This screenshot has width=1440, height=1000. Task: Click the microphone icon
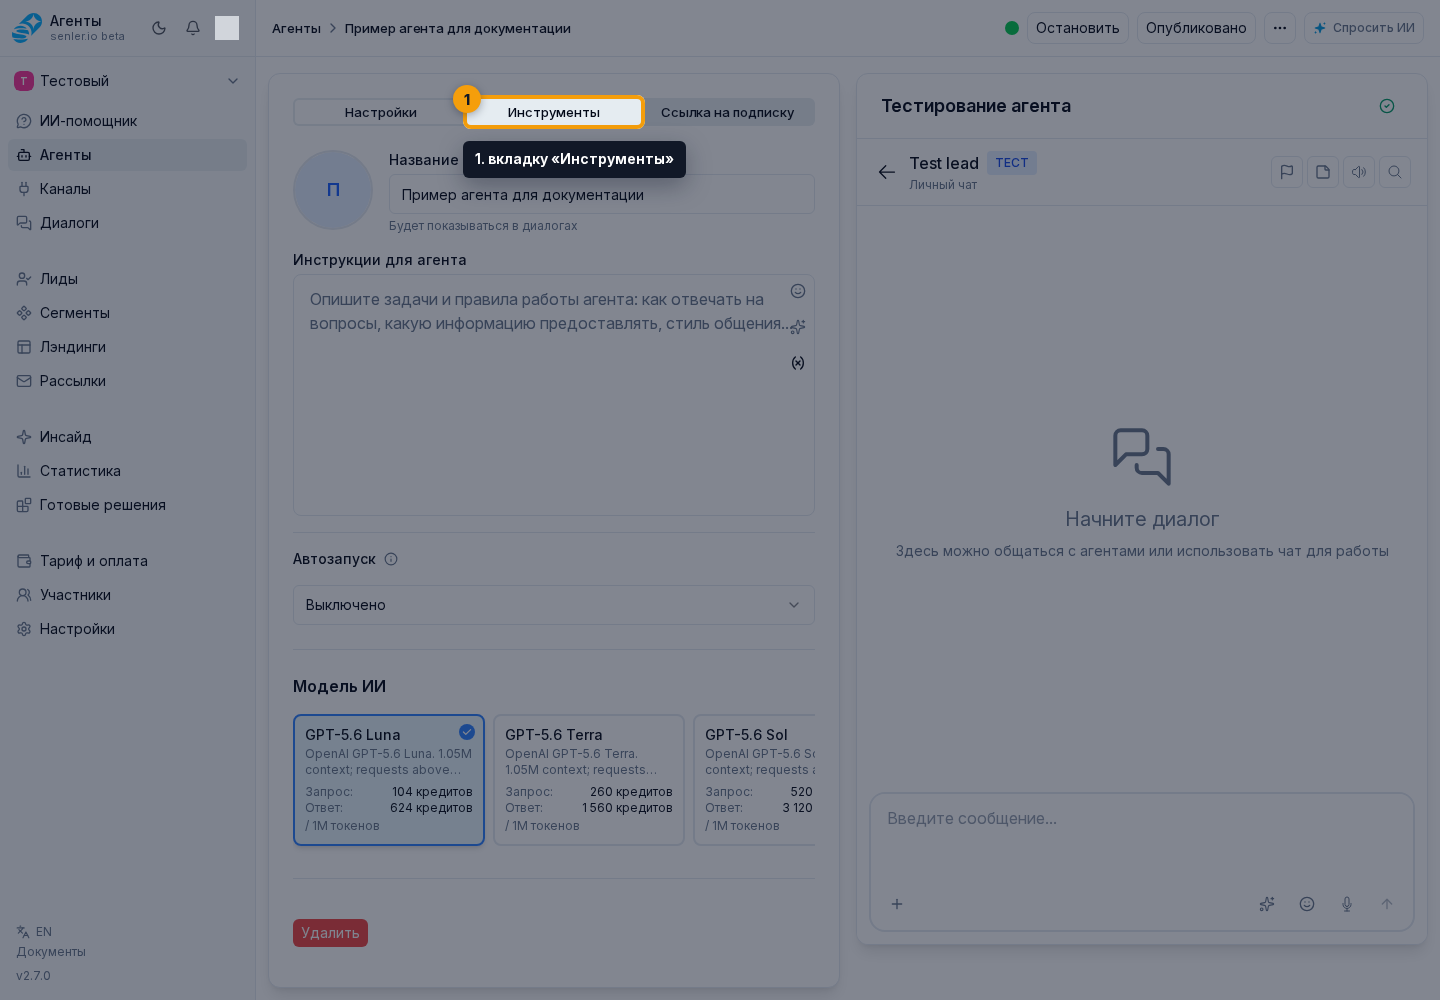1347,904
